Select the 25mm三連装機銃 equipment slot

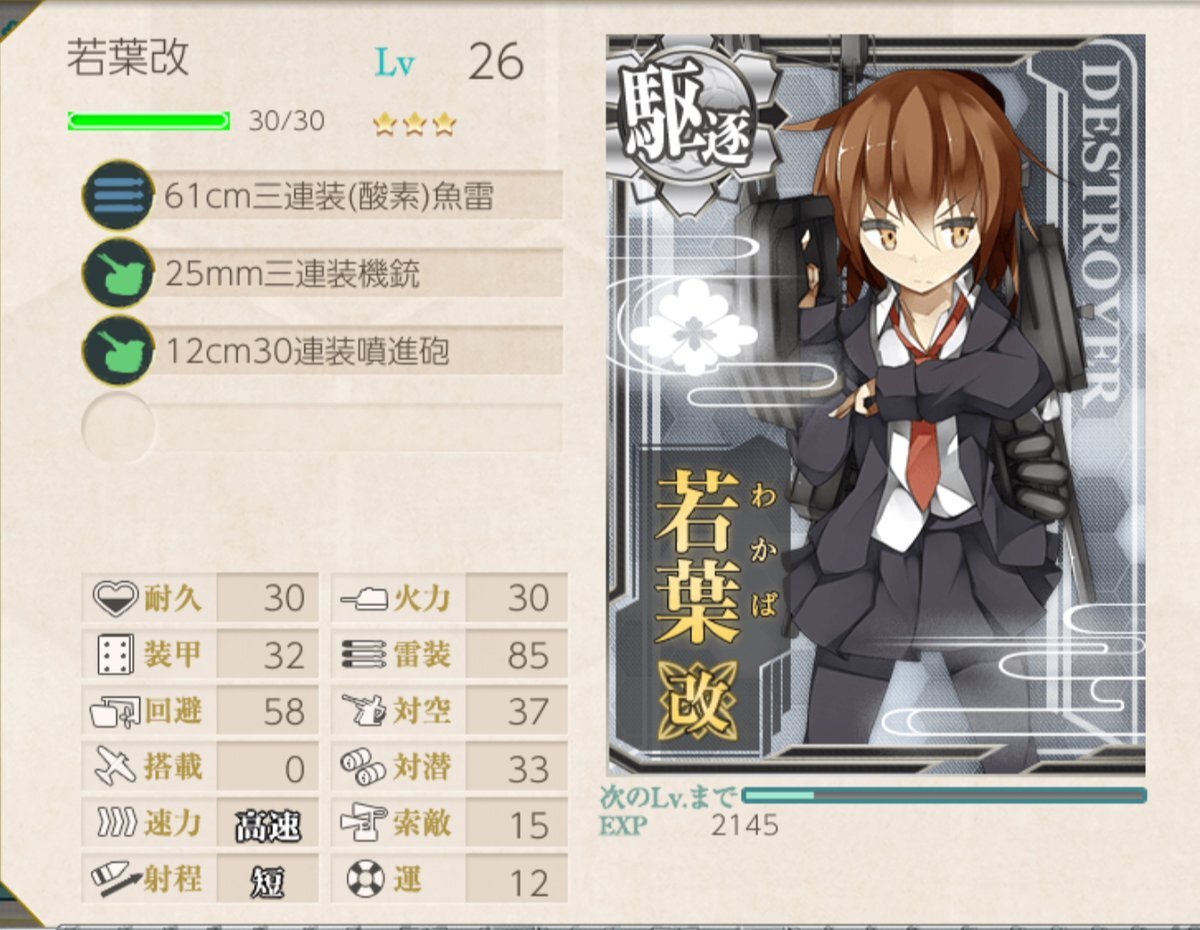pos(322,274)
